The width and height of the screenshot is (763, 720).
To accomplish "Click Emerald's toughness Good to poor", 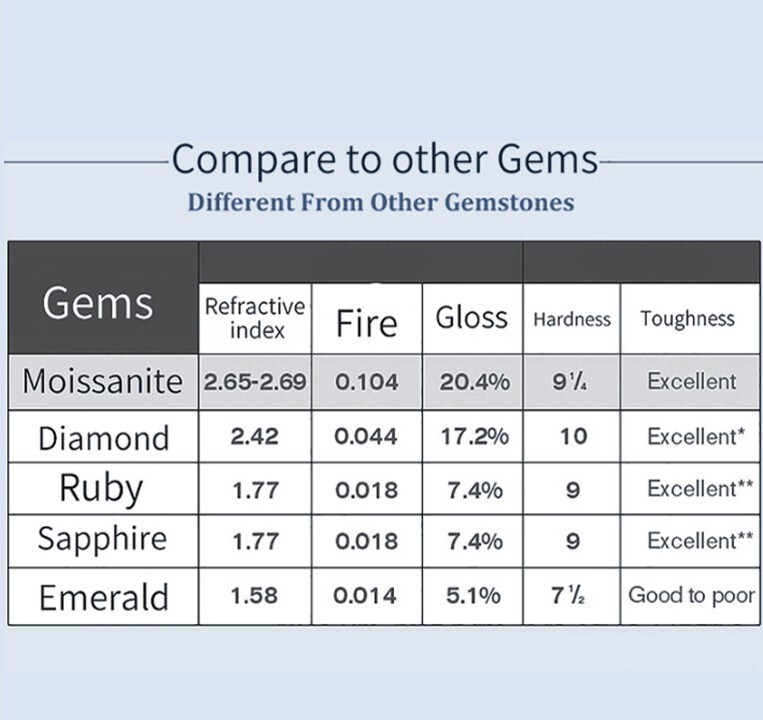I will pyautogui.click(x=691, y=595).
